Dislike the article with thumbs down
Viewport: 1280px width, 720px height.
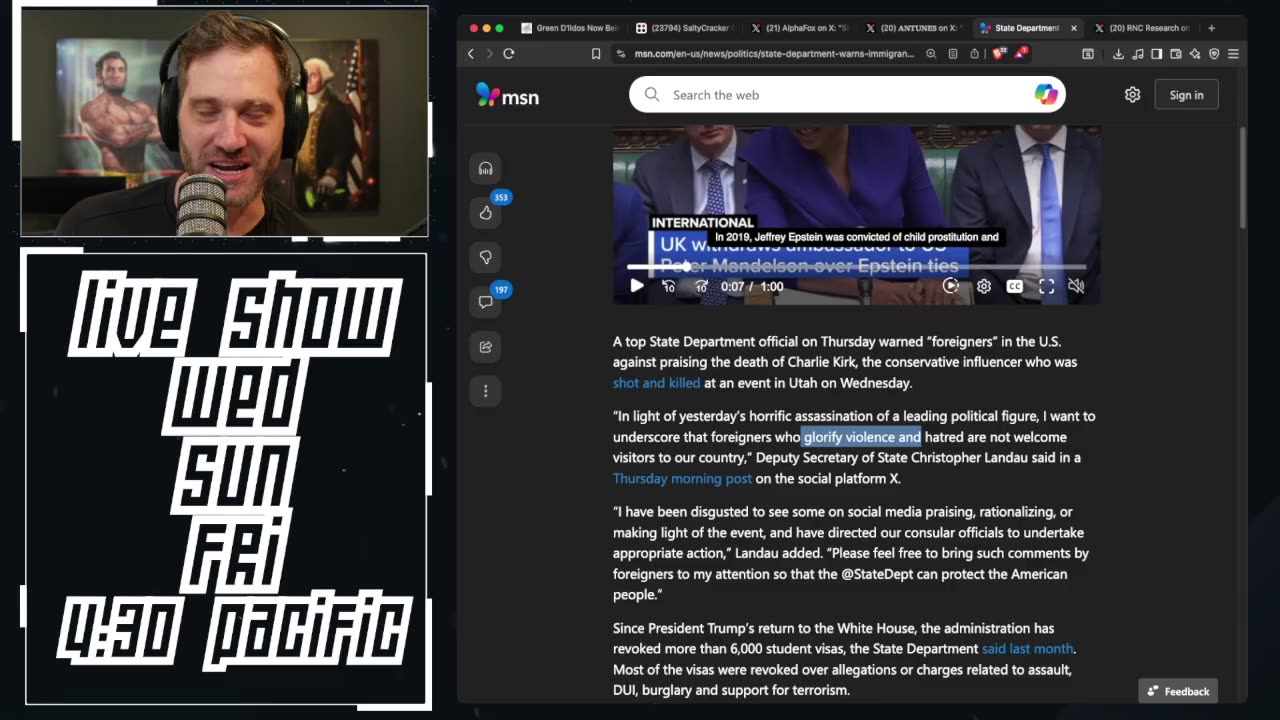click(485, 257)
